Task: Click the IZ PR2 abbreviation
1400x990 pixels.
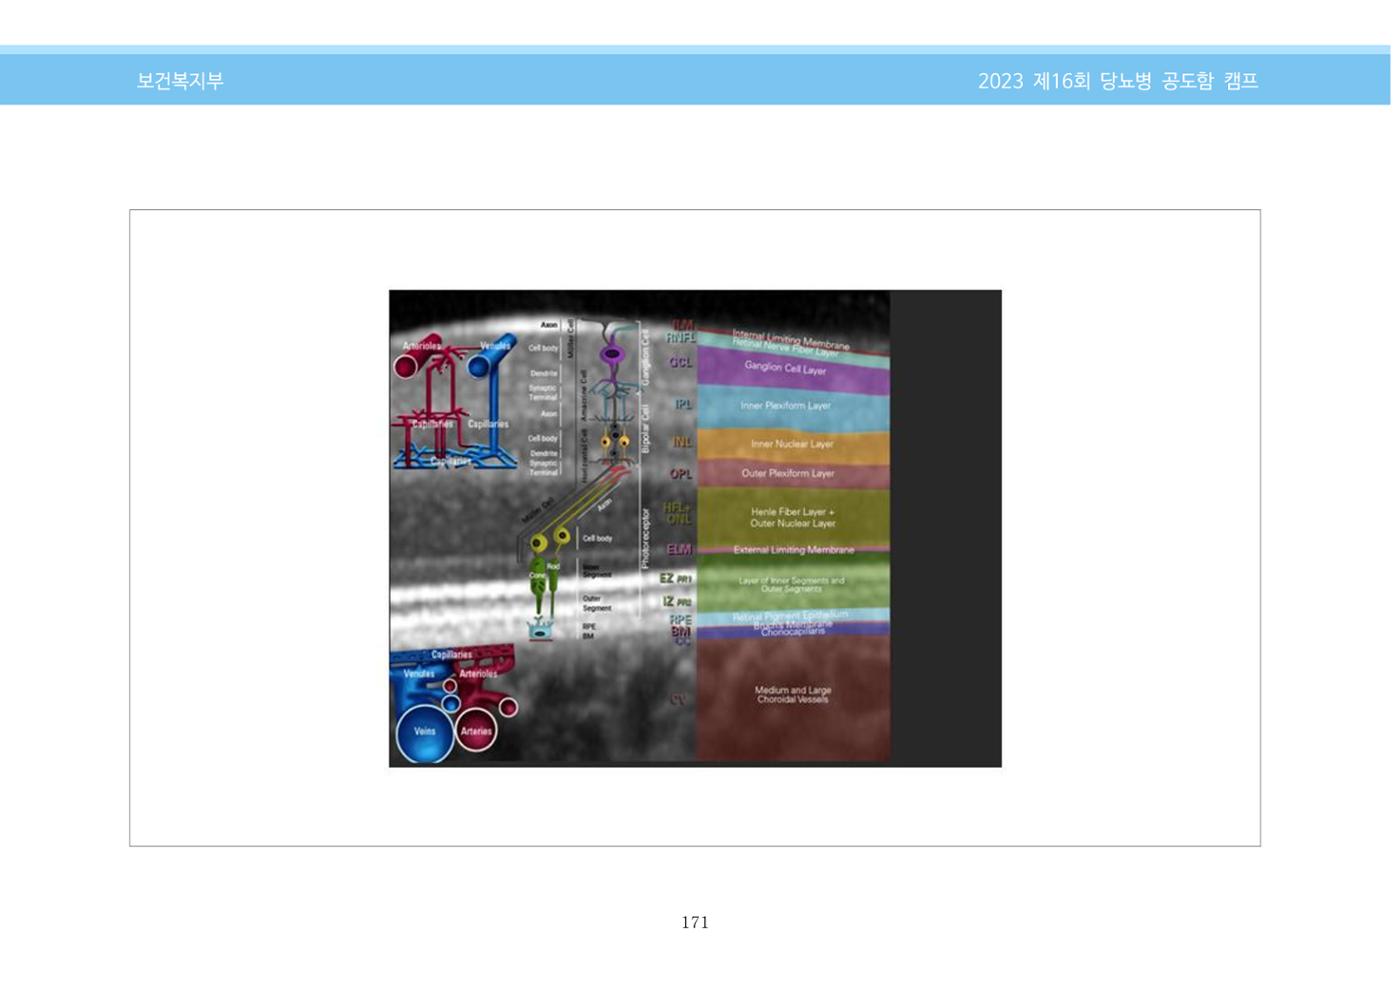Action: point(676,601)
